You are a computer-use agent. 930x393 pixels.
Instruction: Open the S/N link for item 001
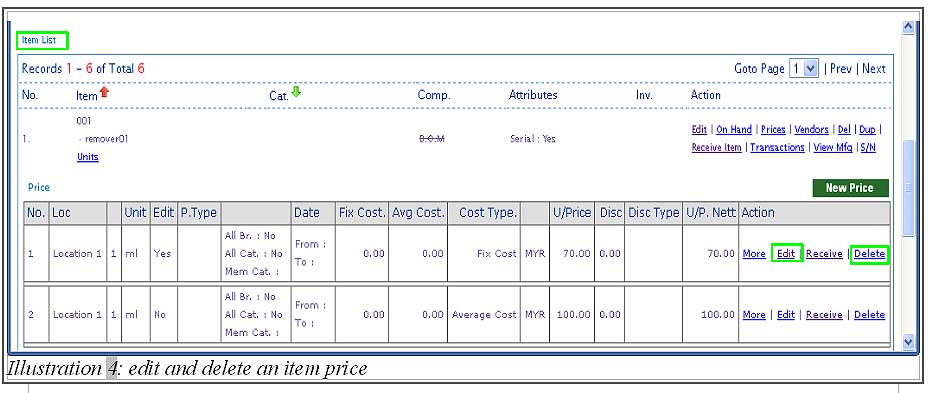(x=868, y=148)
